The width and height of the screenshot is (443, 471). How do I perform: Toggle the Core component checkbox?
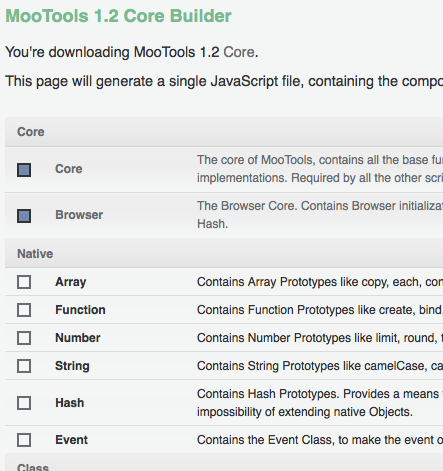(x=24, y=170)
